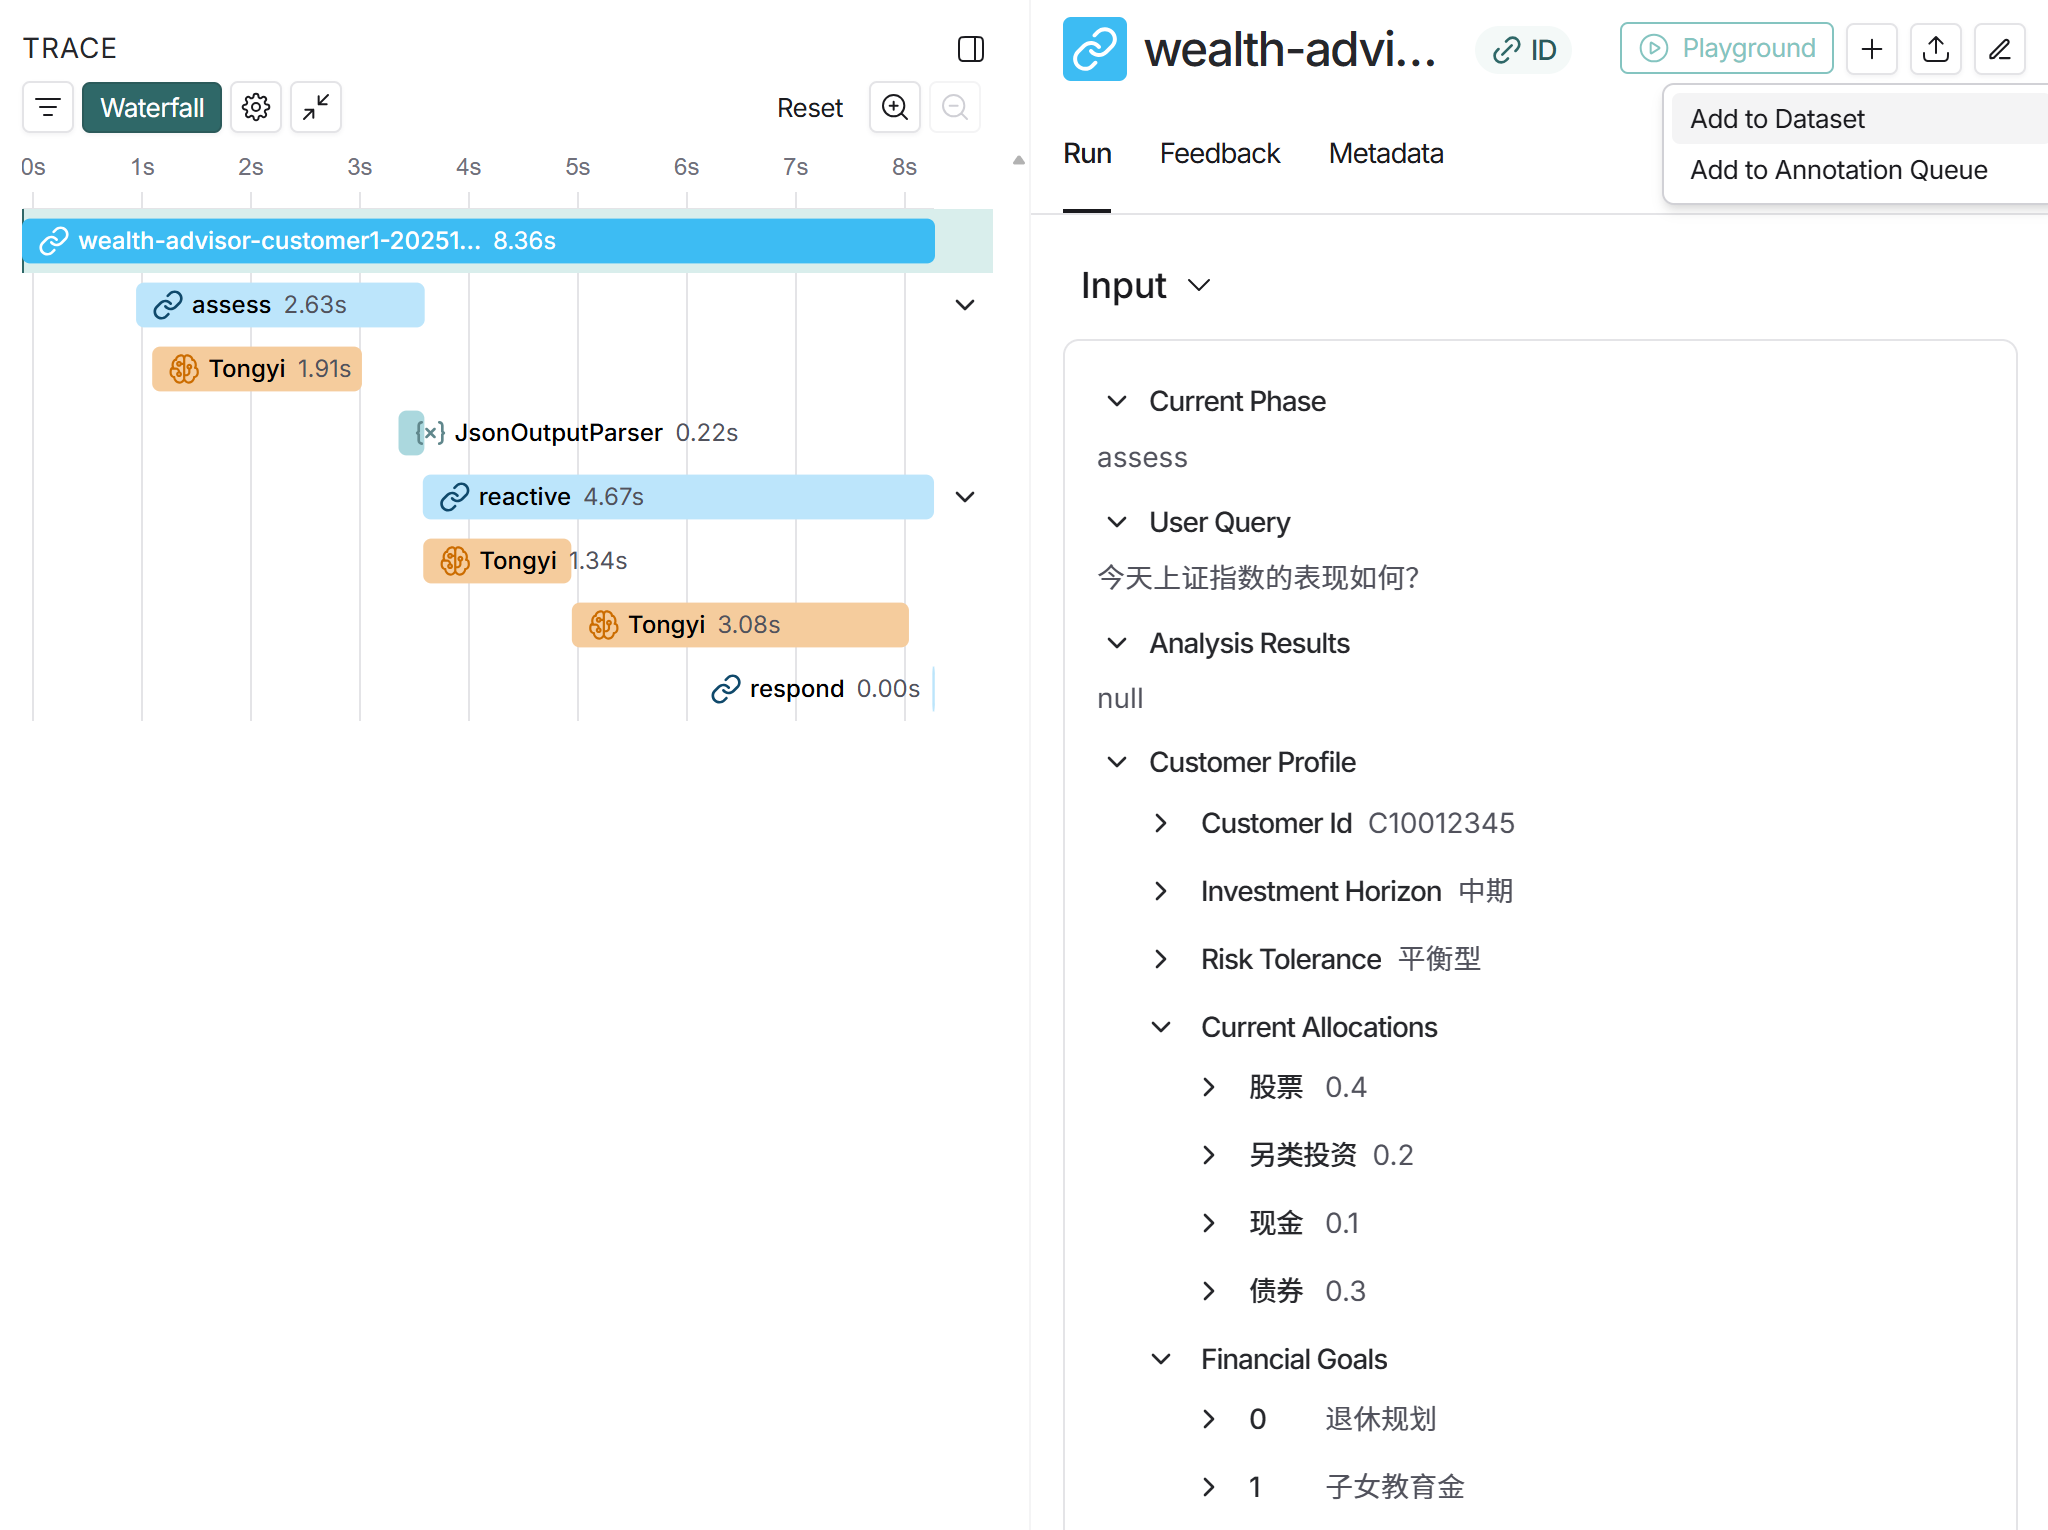
Task: Collapse the reactive span chevron
Action: point(965,497)
